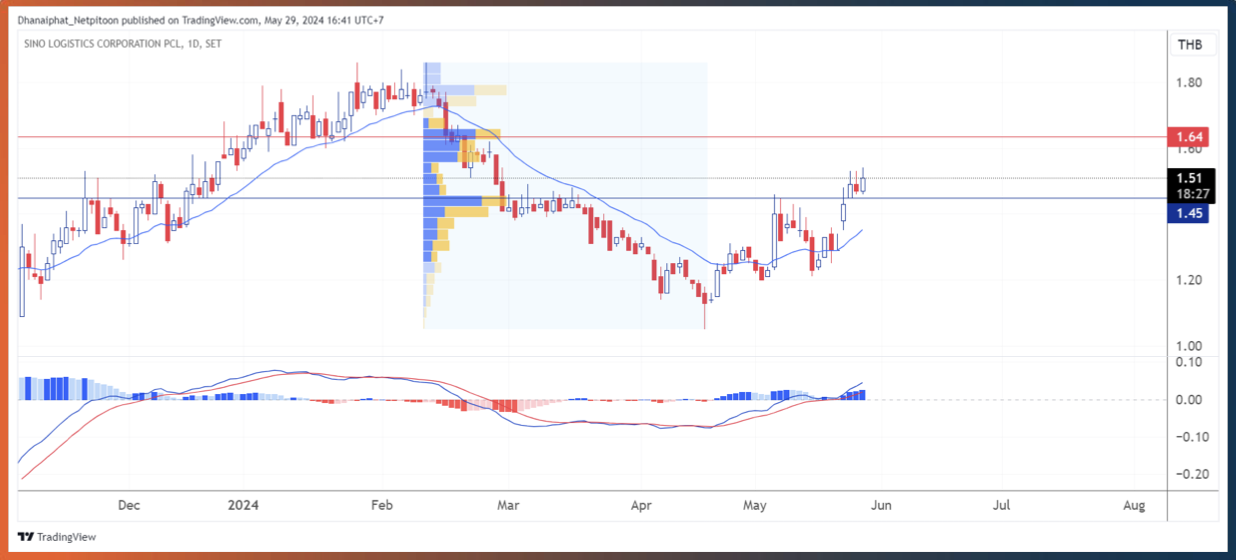Click the Jul label on time axis
The height and width of the screenshot is (560, 1236).
pos(1001,506)
